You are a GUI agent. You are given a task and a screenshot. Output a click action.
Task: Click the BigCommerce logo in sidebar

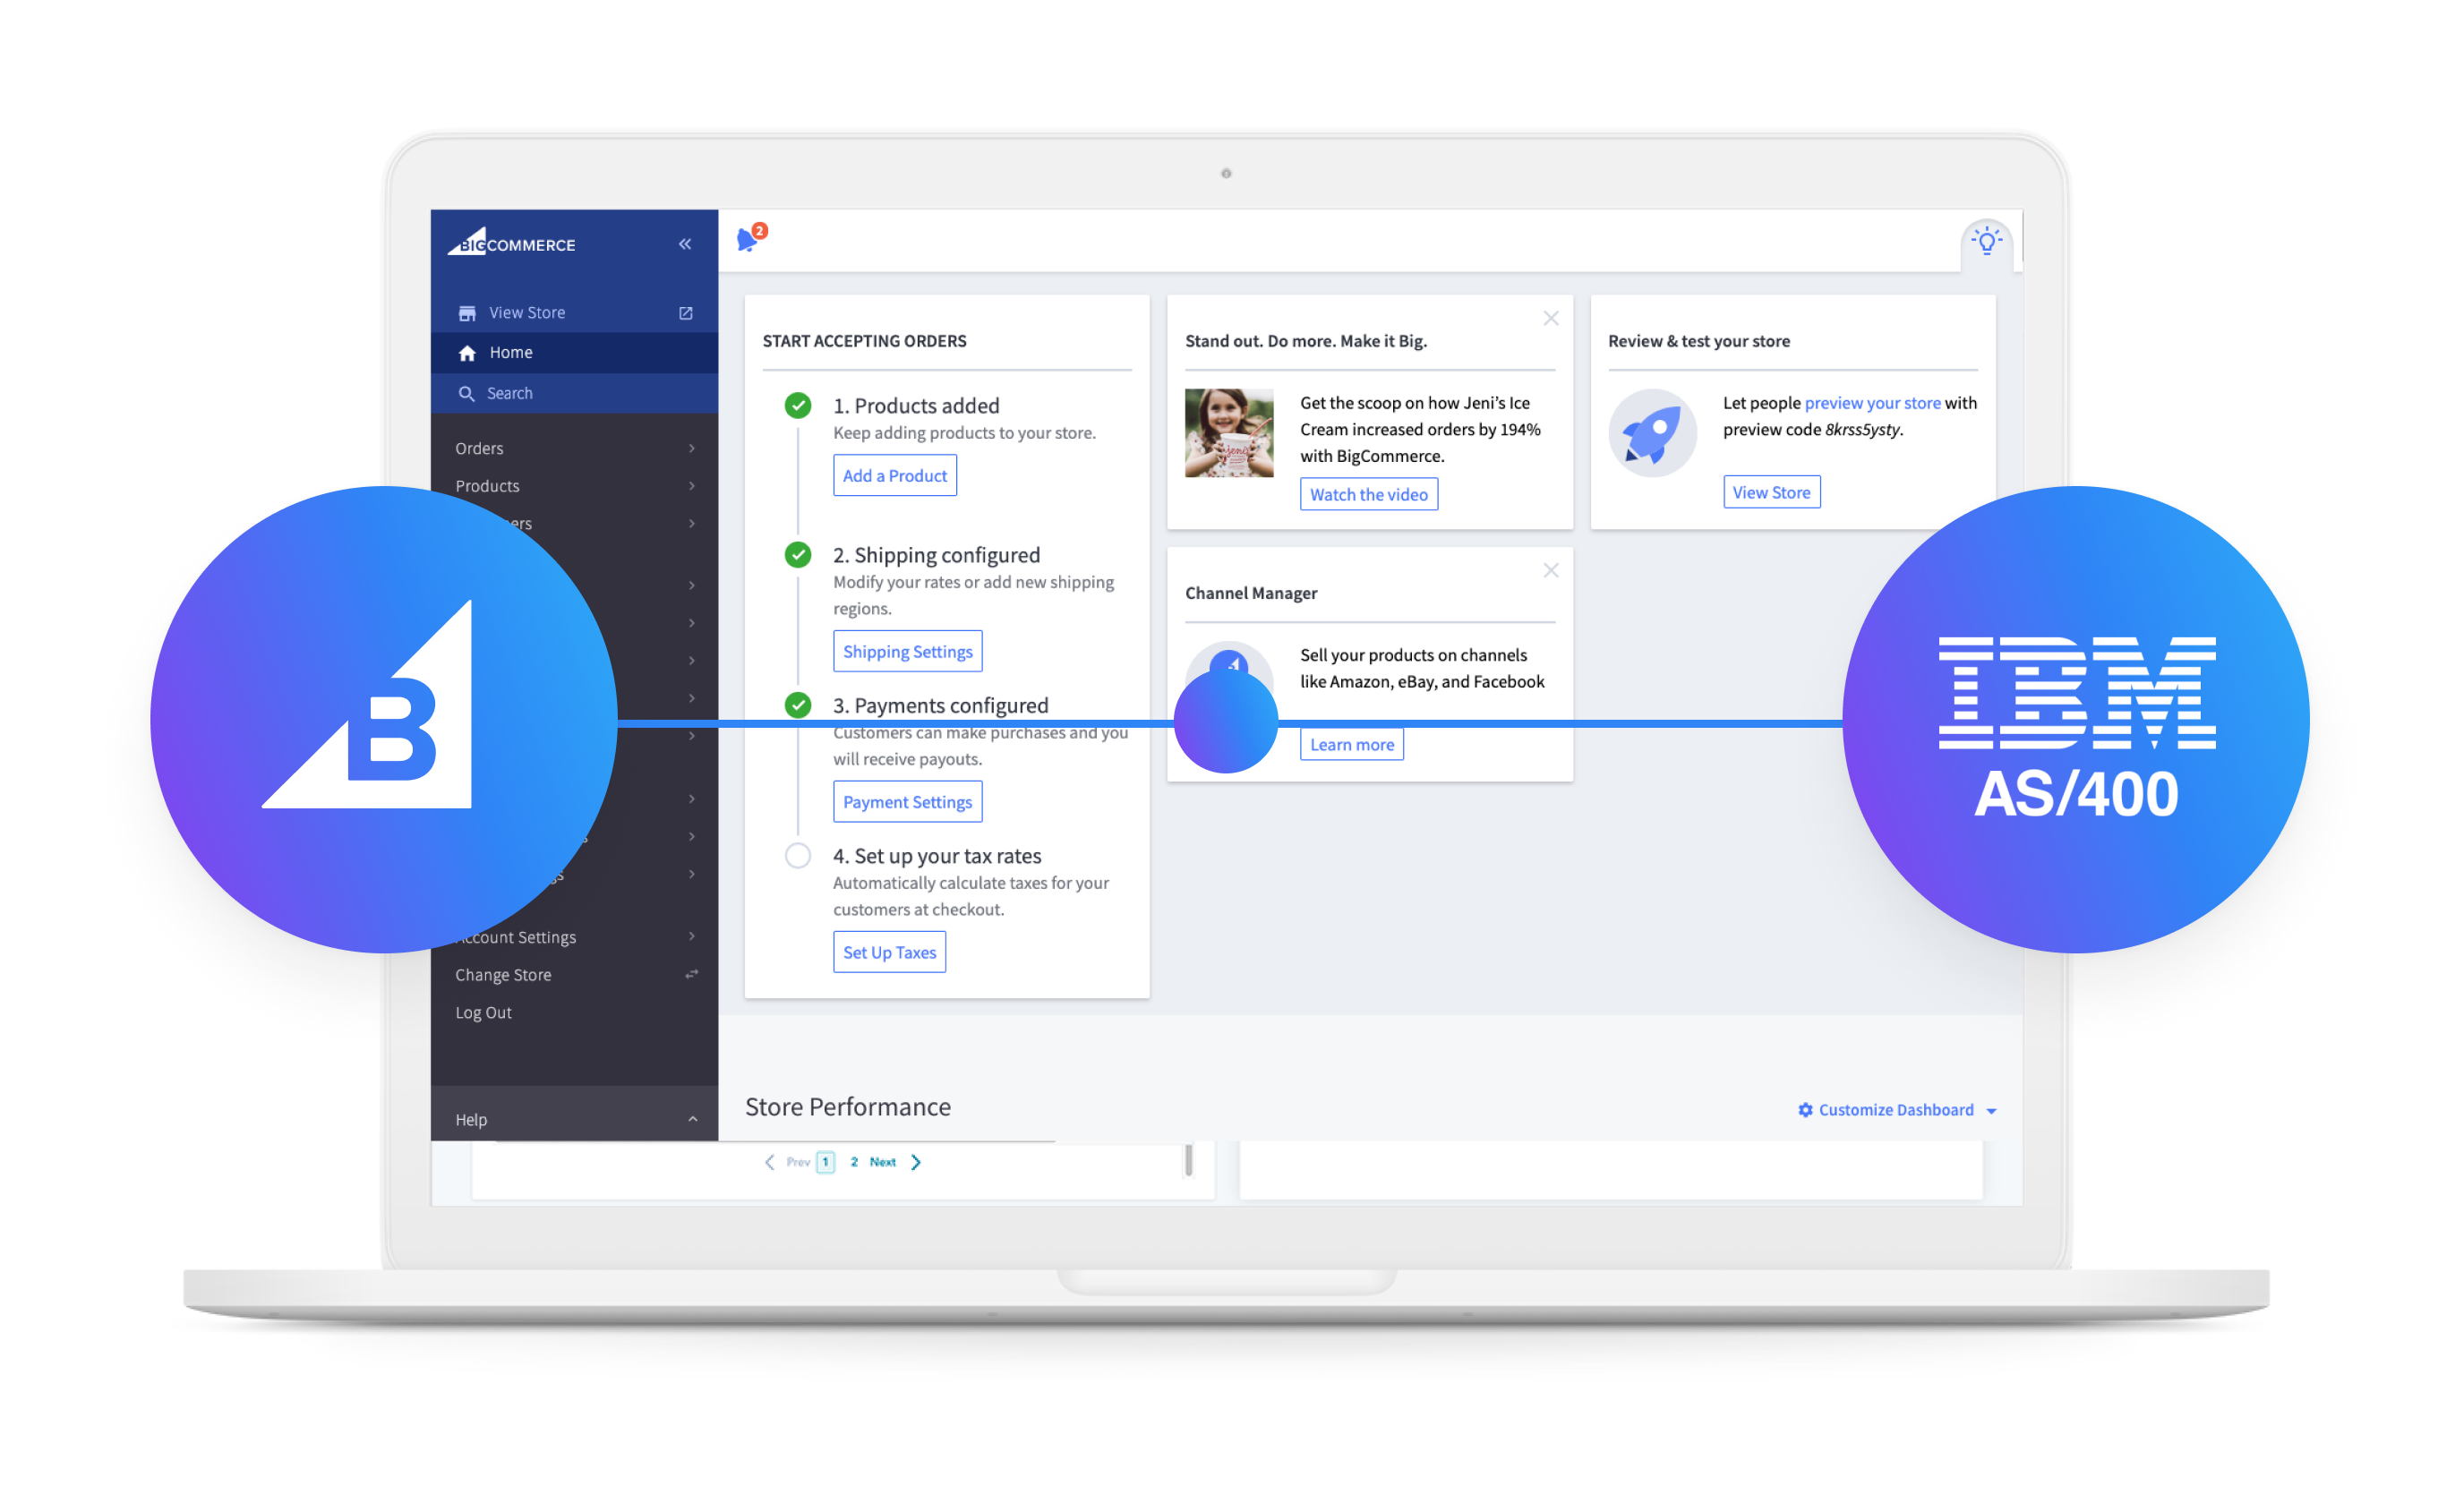511,242
